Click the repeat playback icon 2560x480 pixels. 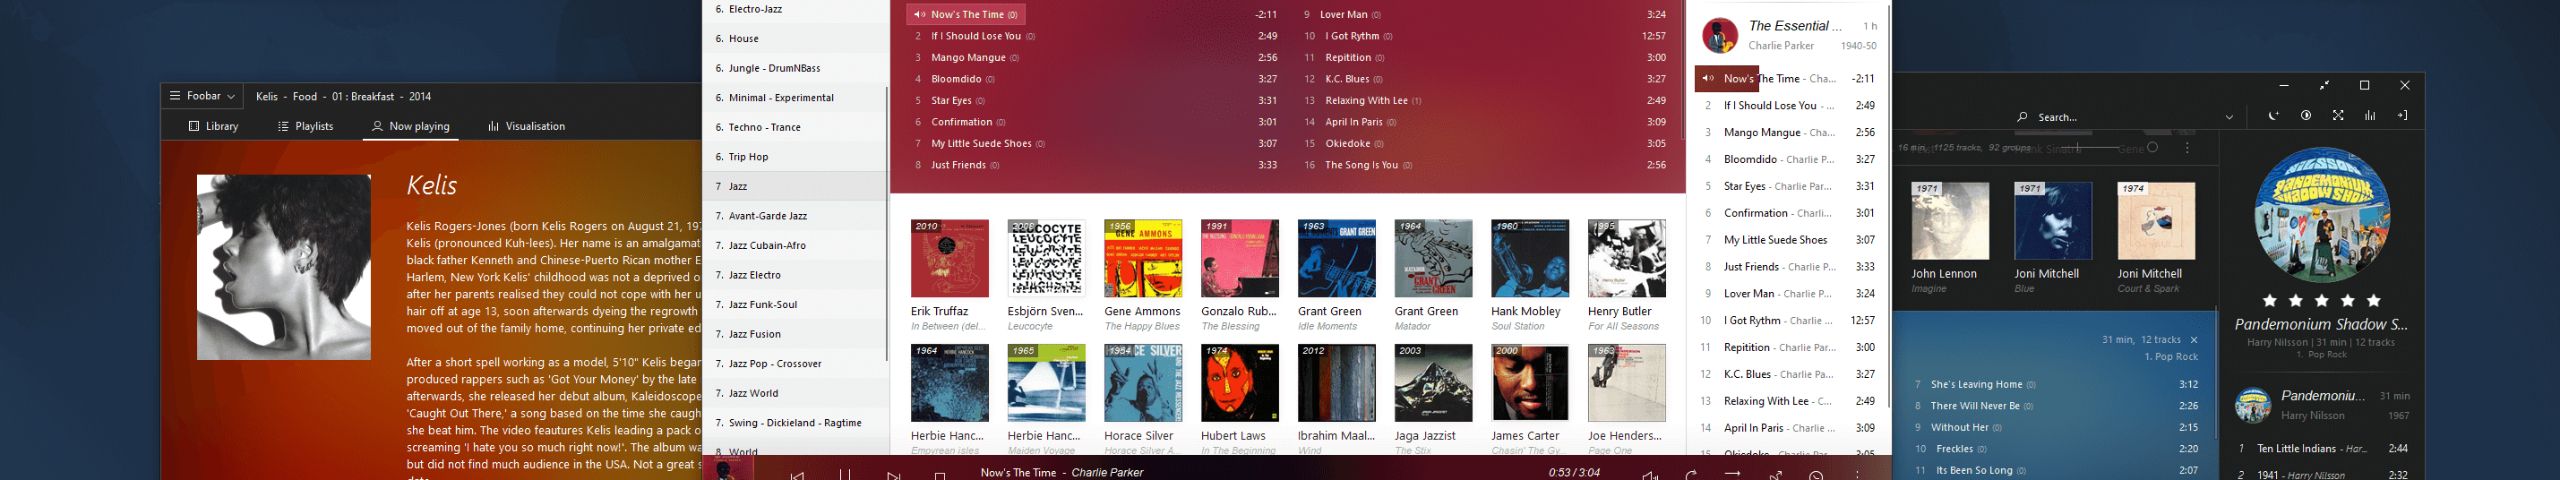point(1691,474)
